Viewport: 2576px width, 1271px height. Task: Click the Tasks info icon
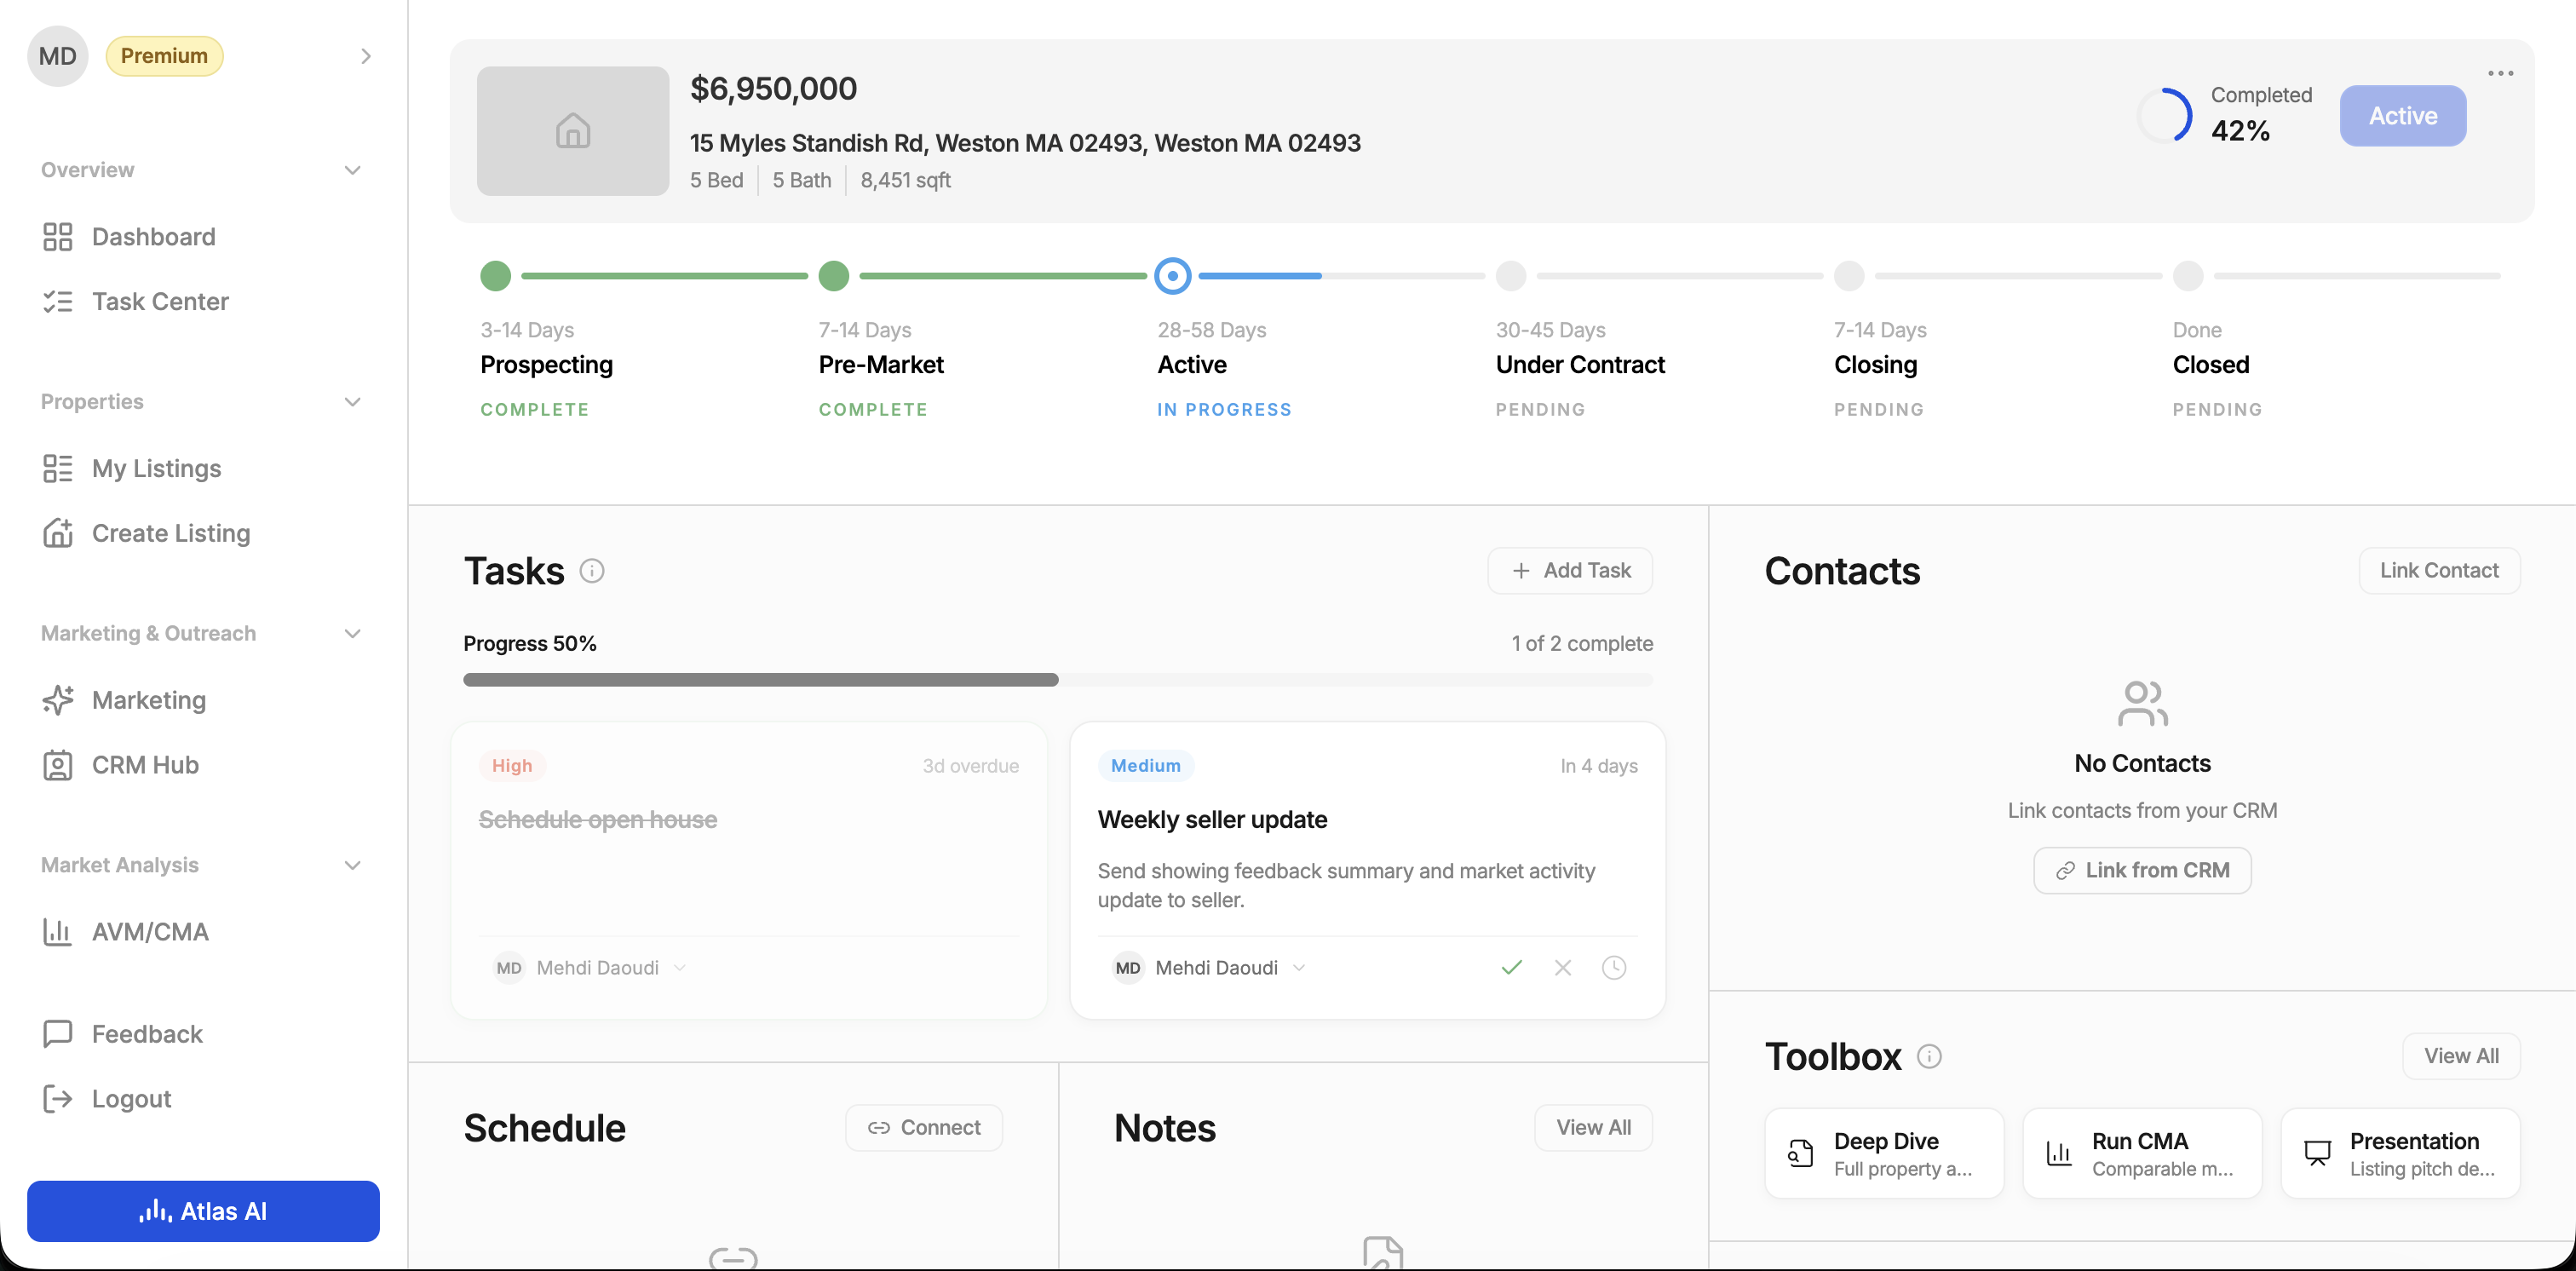(592, 571)
